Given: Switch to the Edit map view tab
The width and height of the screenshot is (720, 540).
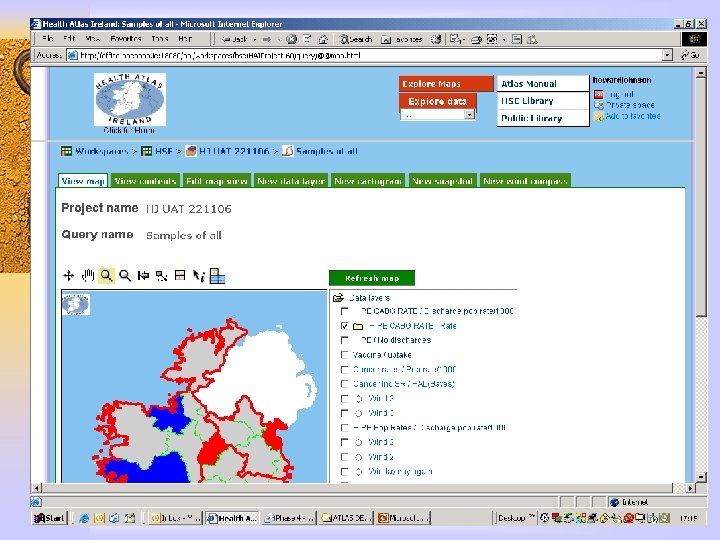Looking at the screenshot, I should click(217, 181).
